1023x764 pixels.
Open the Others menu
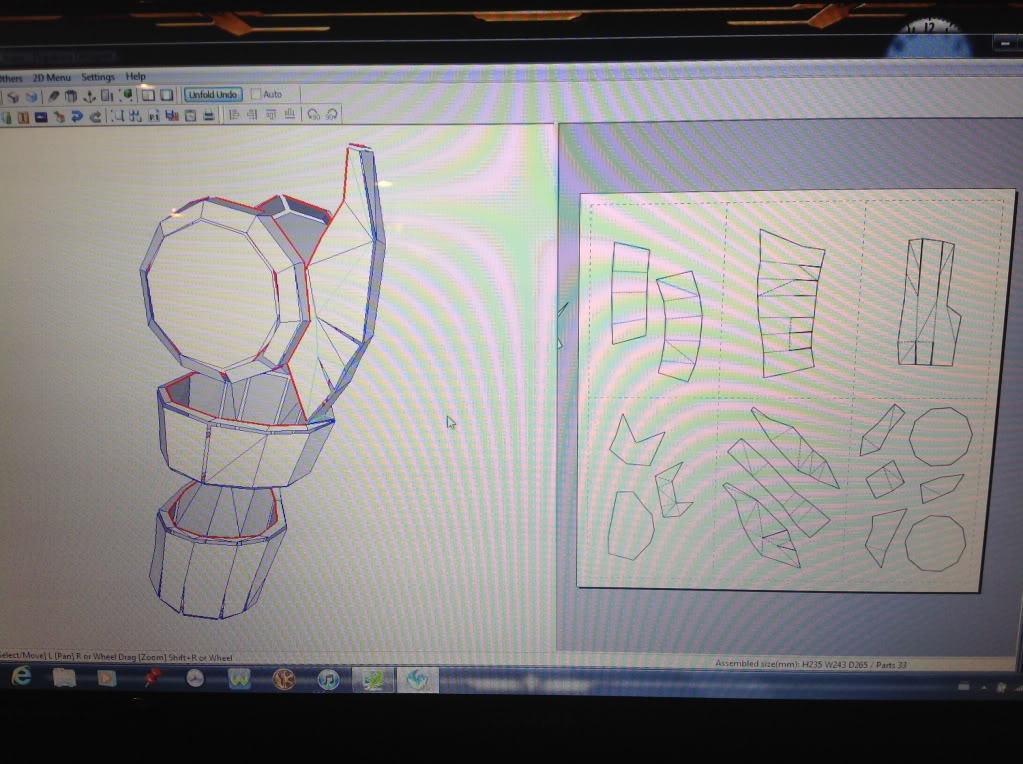(x=10, y=78)
